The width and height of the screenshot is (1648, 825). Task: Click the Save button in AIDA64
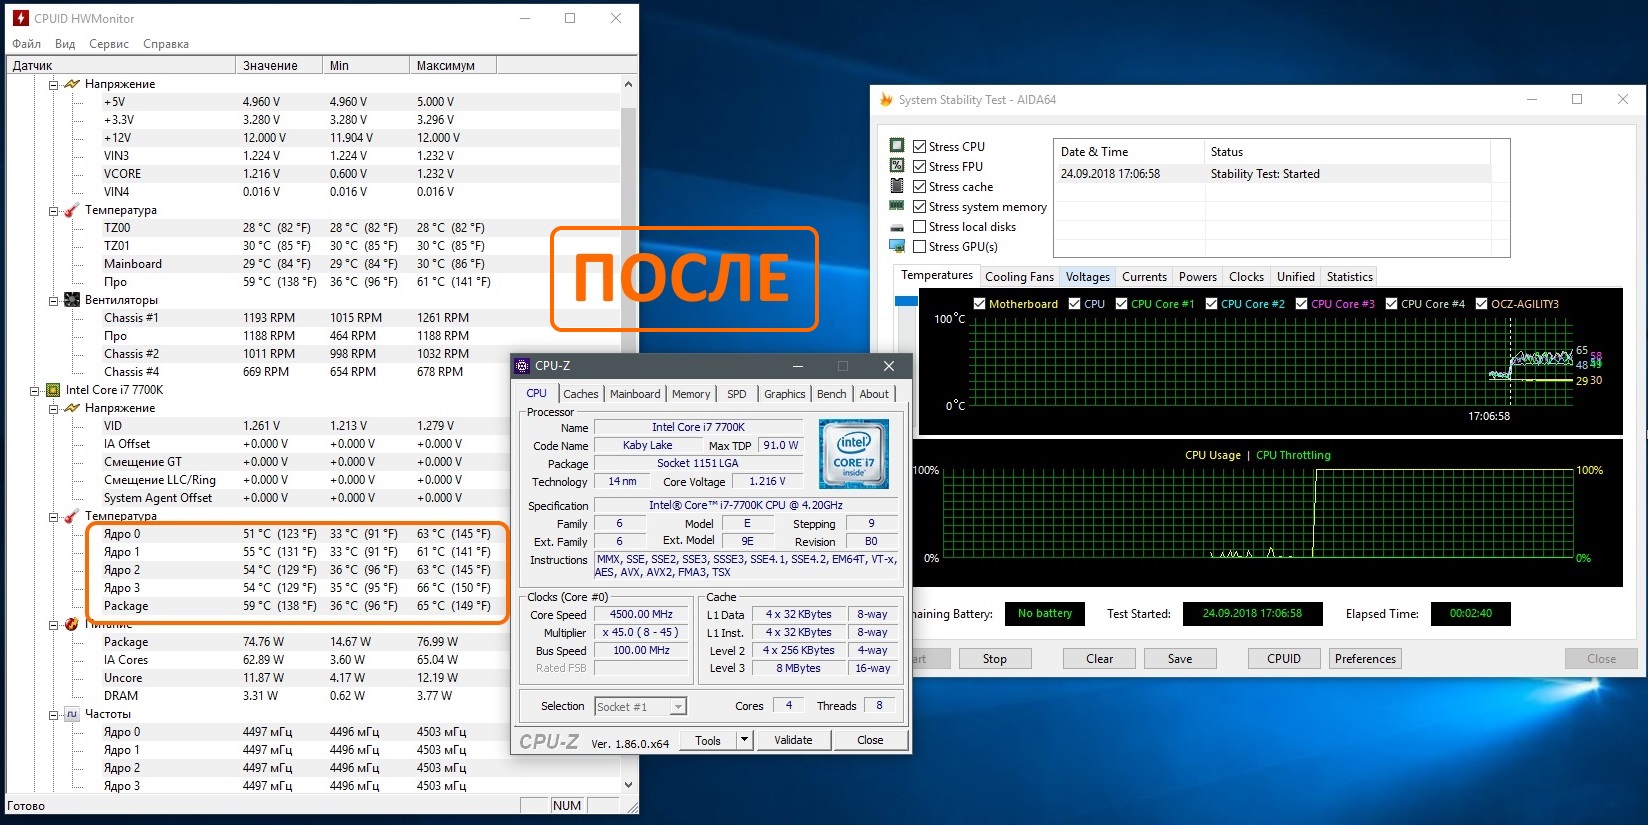coord(1180,659)
